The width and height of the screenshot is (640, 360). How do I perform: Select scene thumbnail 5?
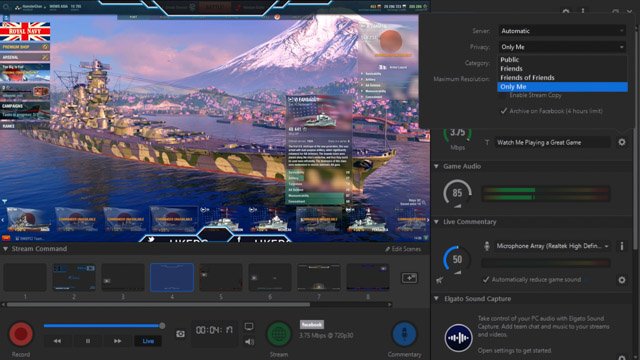tap(221, 277)
